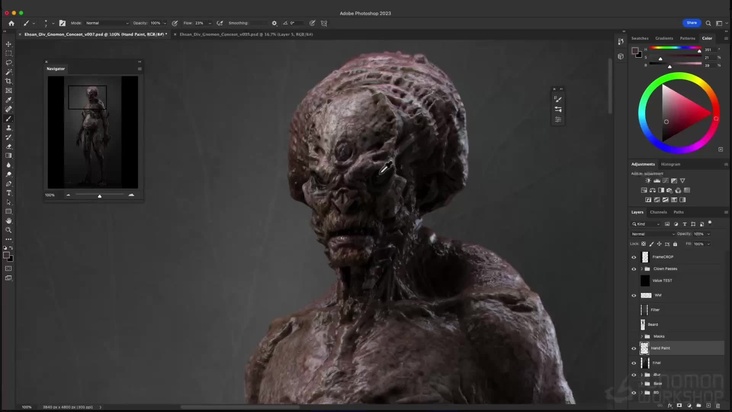Click the Navigator preview thumbnail
The image size is (732, 412).
pos(93,133)
